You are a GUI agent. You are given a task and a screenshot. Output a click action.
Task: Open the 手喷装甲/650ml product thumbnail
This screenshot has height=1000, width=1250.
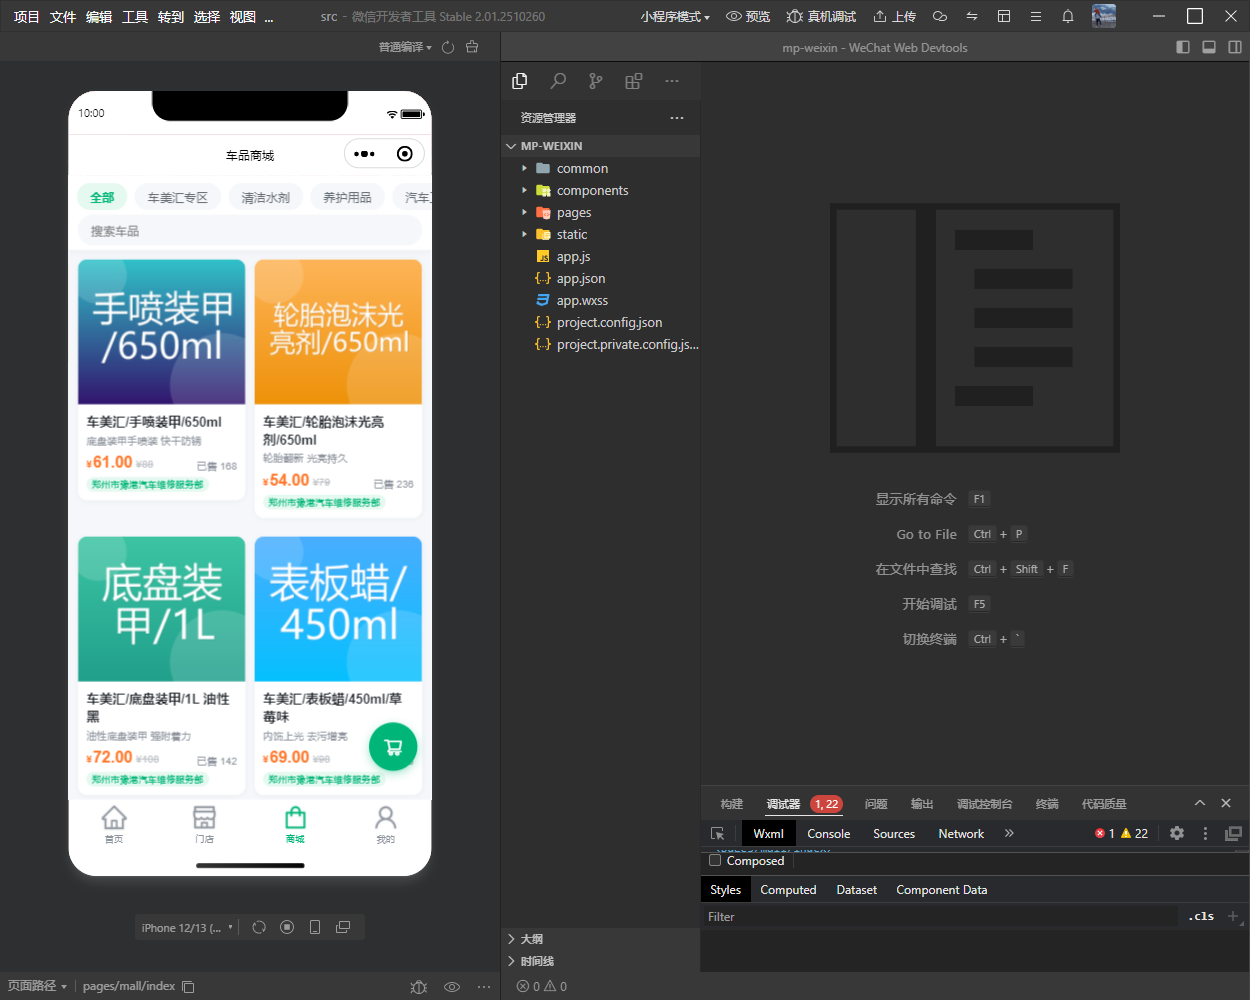click(x=162, y=332)
